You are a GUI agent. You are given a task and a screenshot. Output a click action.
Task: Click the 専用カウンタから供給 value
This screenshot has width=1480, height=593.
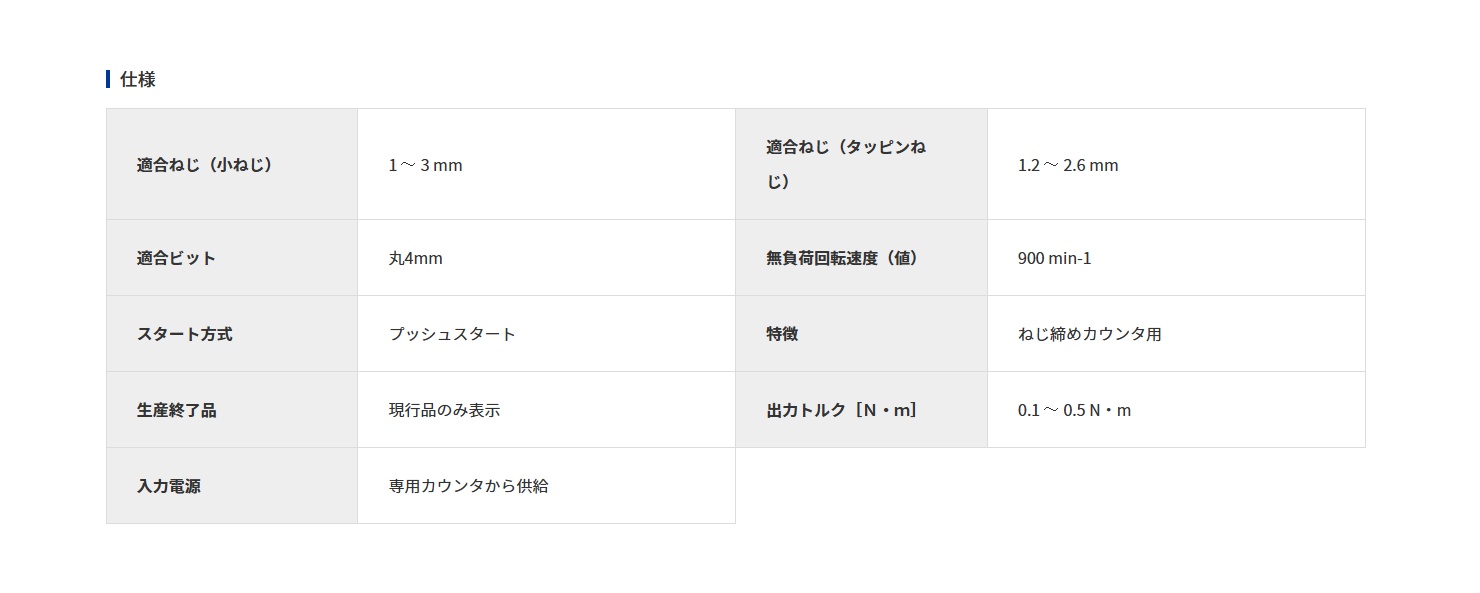pyautogui.click(x=468, y=486)
